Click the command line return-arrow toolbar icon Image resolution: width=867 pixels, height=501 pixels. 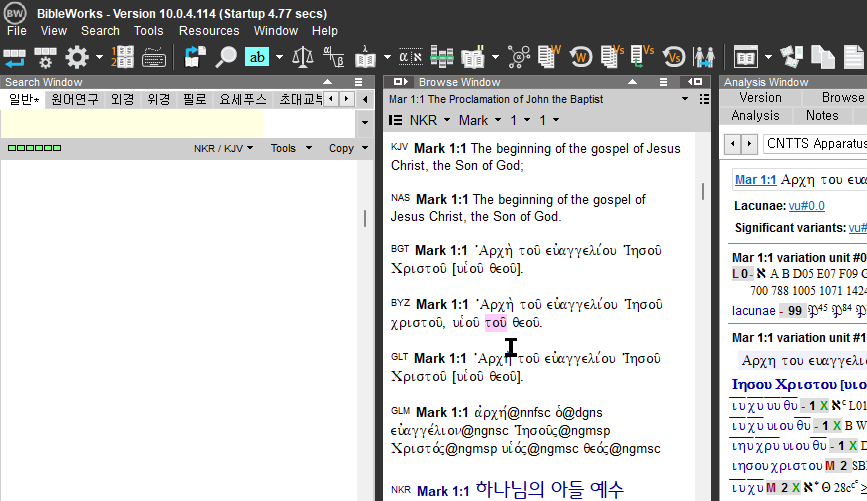pos(14,57)
